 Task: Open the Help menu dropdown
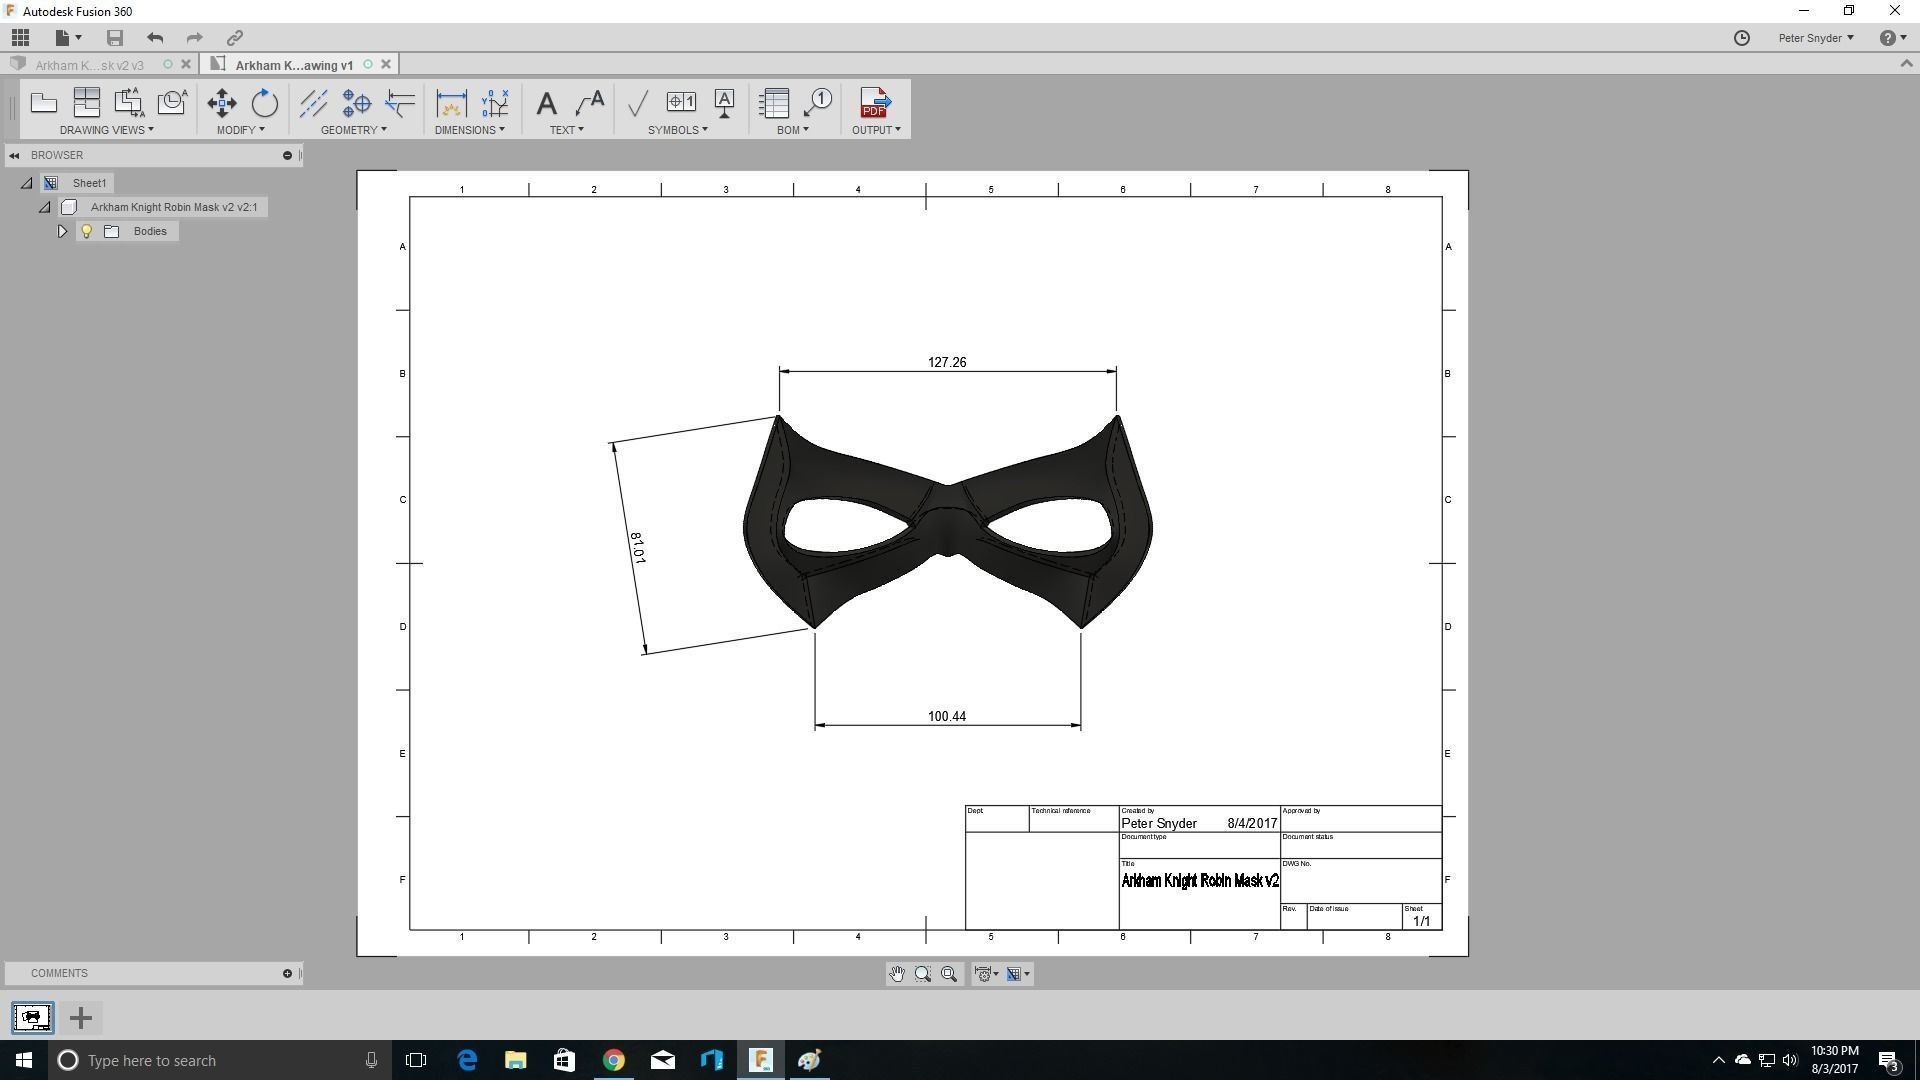tap(1892, 38)
